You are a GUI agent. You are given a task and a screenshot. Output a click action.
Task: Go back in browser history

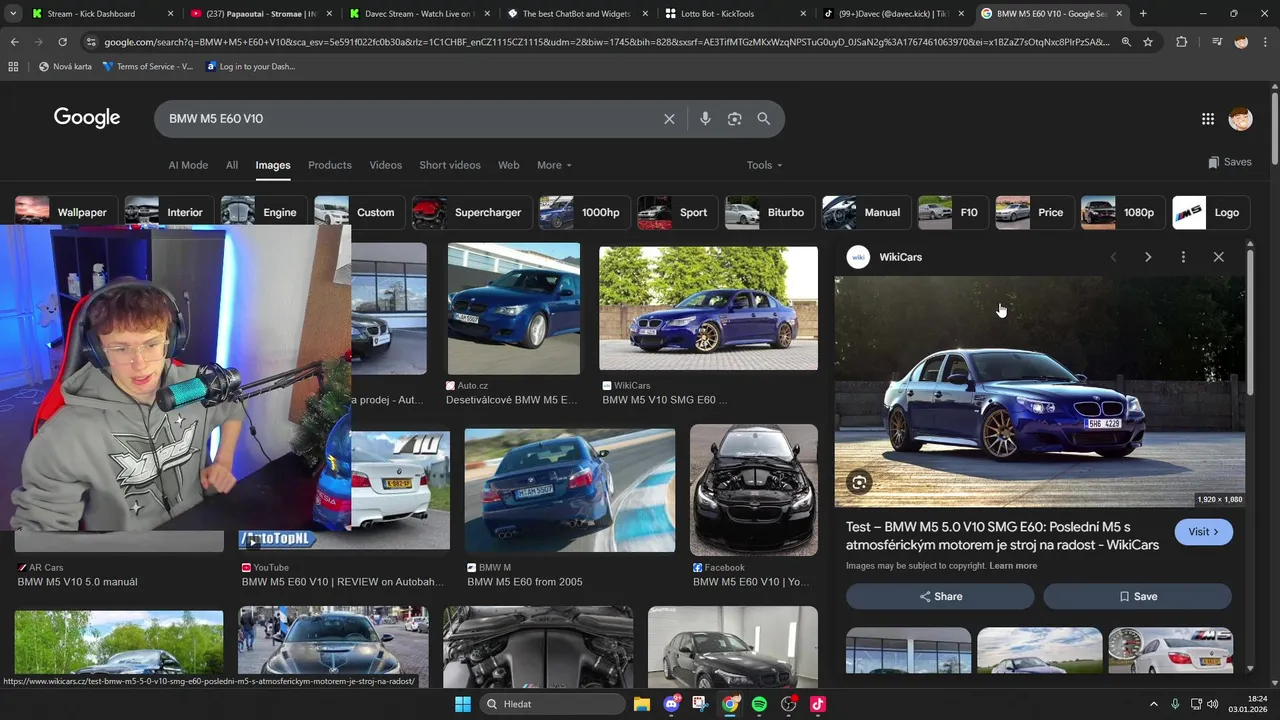14,42
